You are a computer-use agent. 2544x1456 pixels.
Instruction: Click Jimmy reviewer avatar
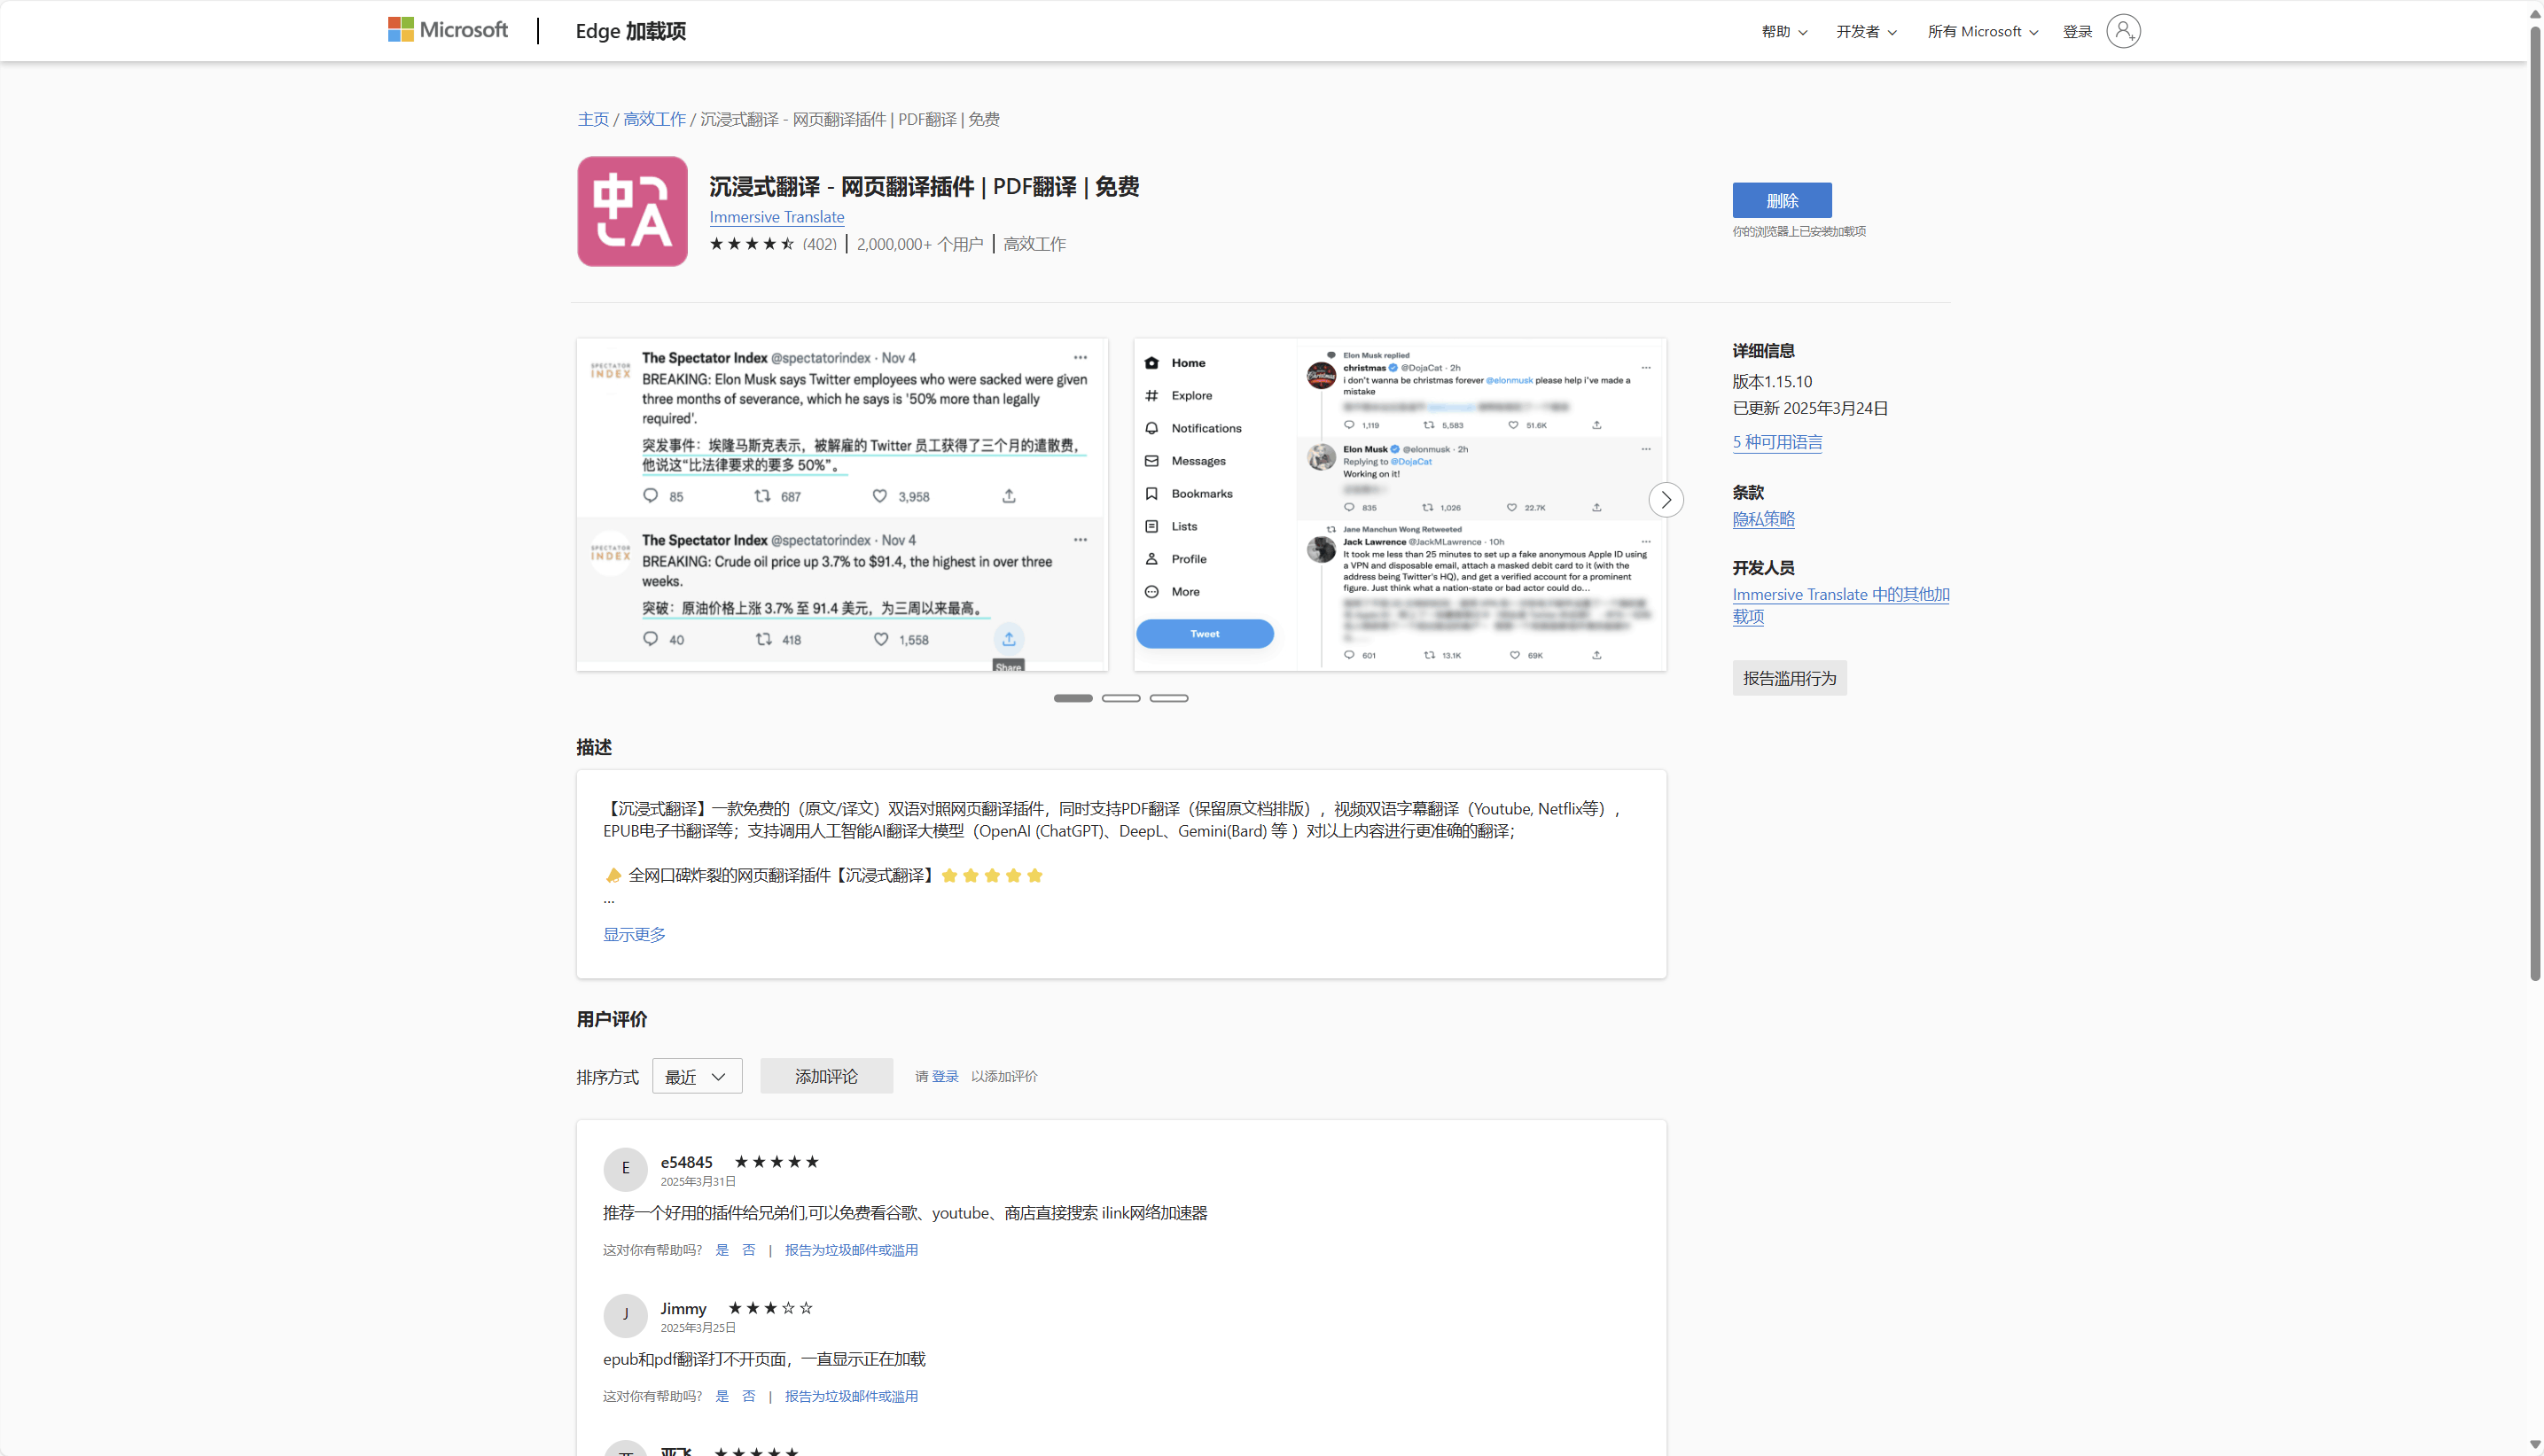pyautogui.click(x=625, y=1314)
